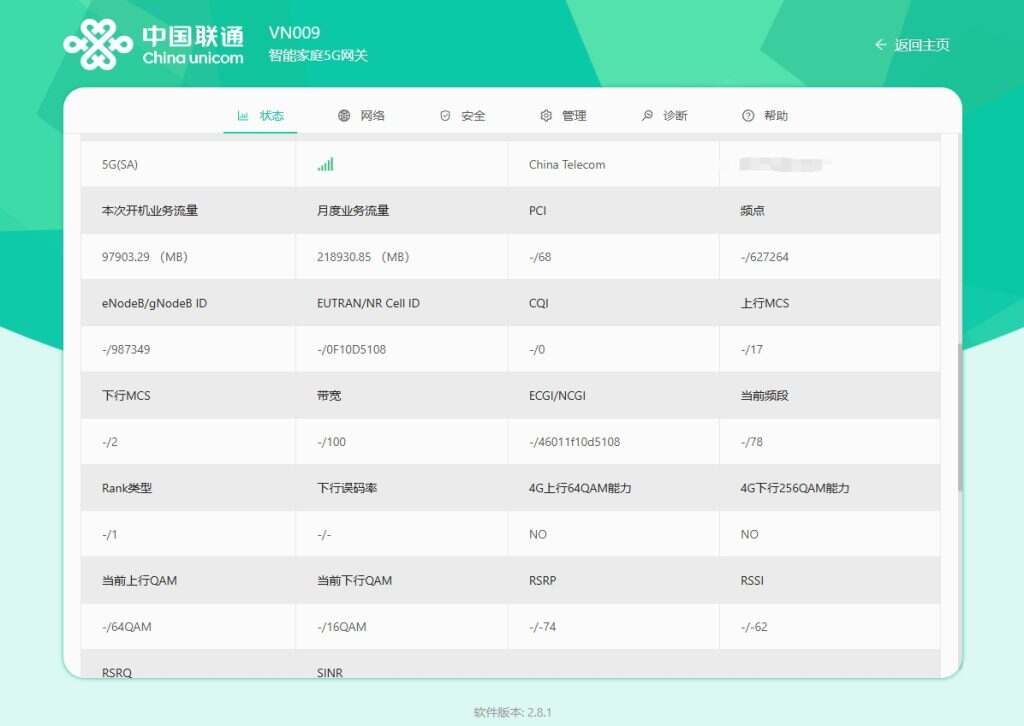Screen dimensions: 1024x726
Task: Click the question mark icon beside 帮助
Action: [748, 116]
